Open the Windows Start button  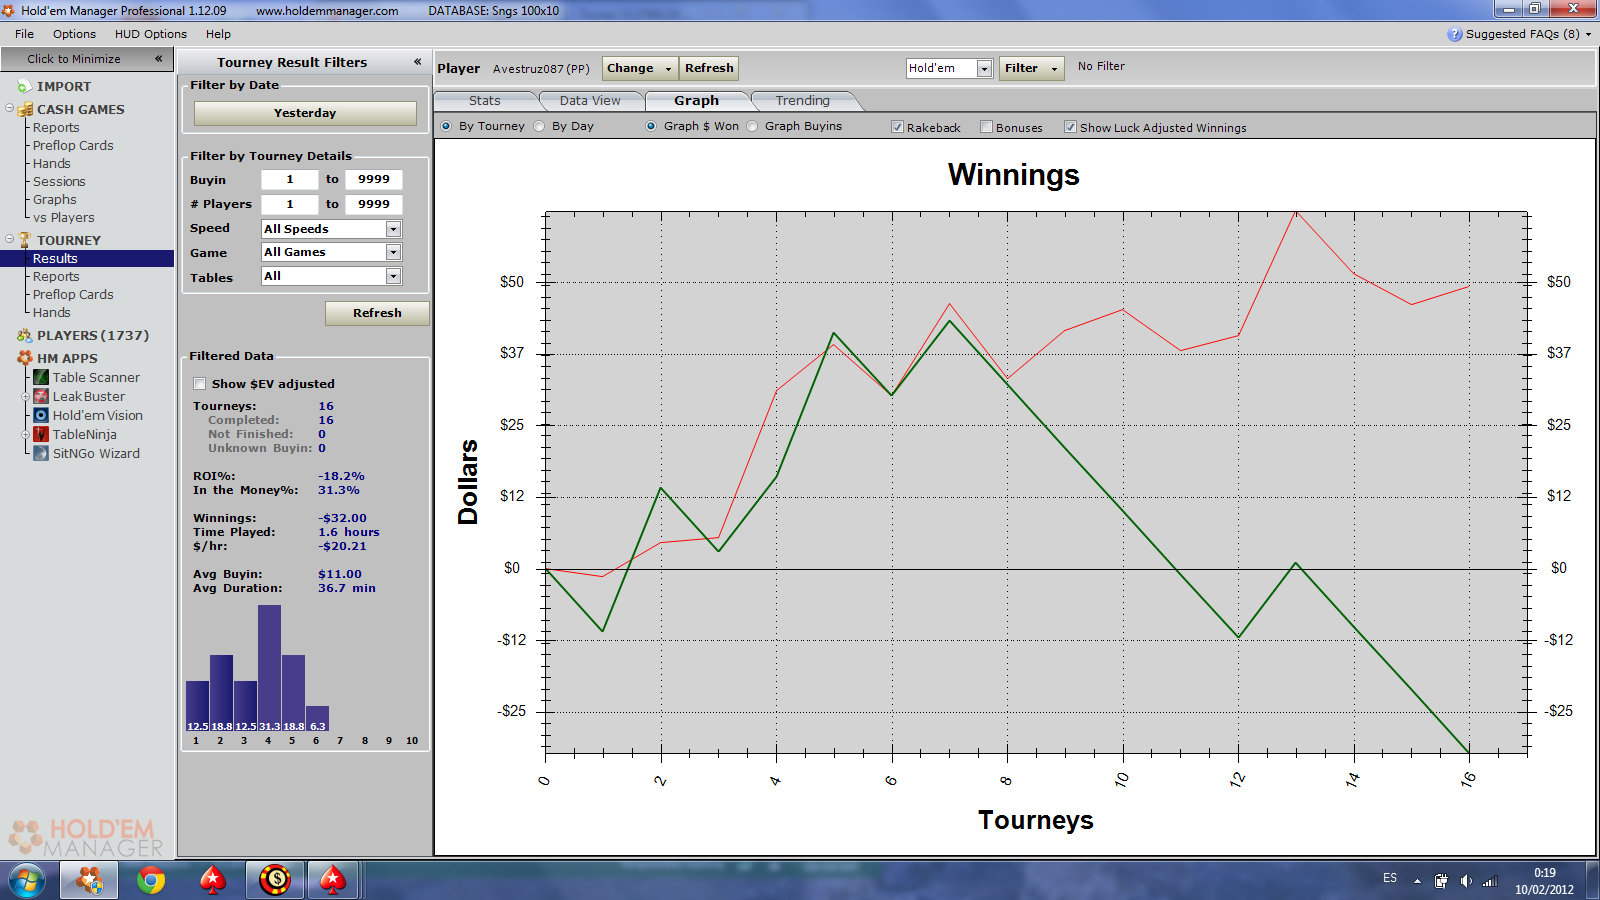[x=27, y=880]
